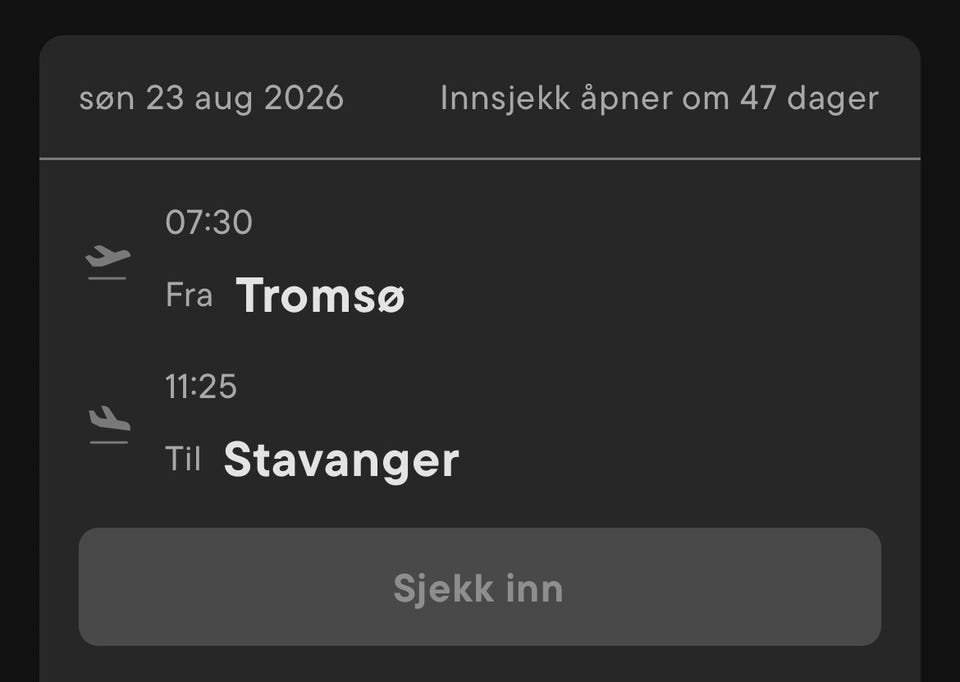Screen dimensions: 960x682
Task: Click the 11:25 arrival time
Action: [201, 386]
